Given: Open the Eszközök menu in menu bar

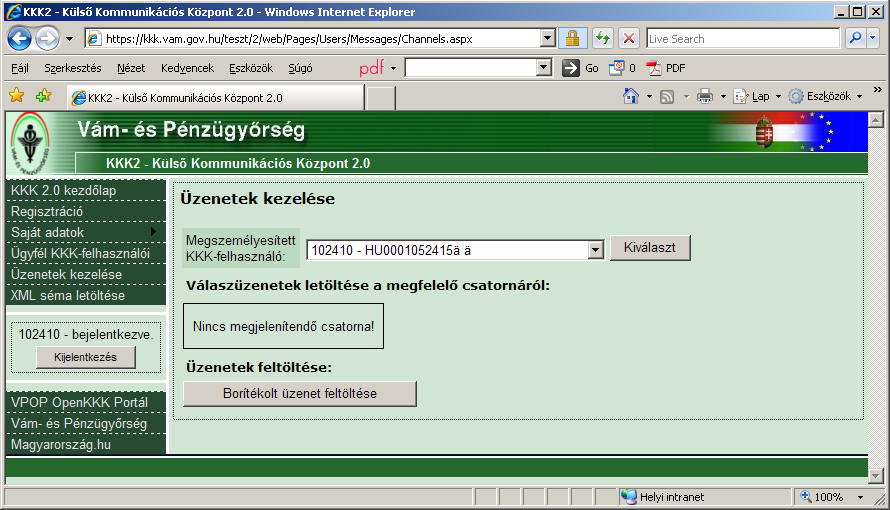Looking at the screenshot, I should pyautogui.click(x=251, y=68).
